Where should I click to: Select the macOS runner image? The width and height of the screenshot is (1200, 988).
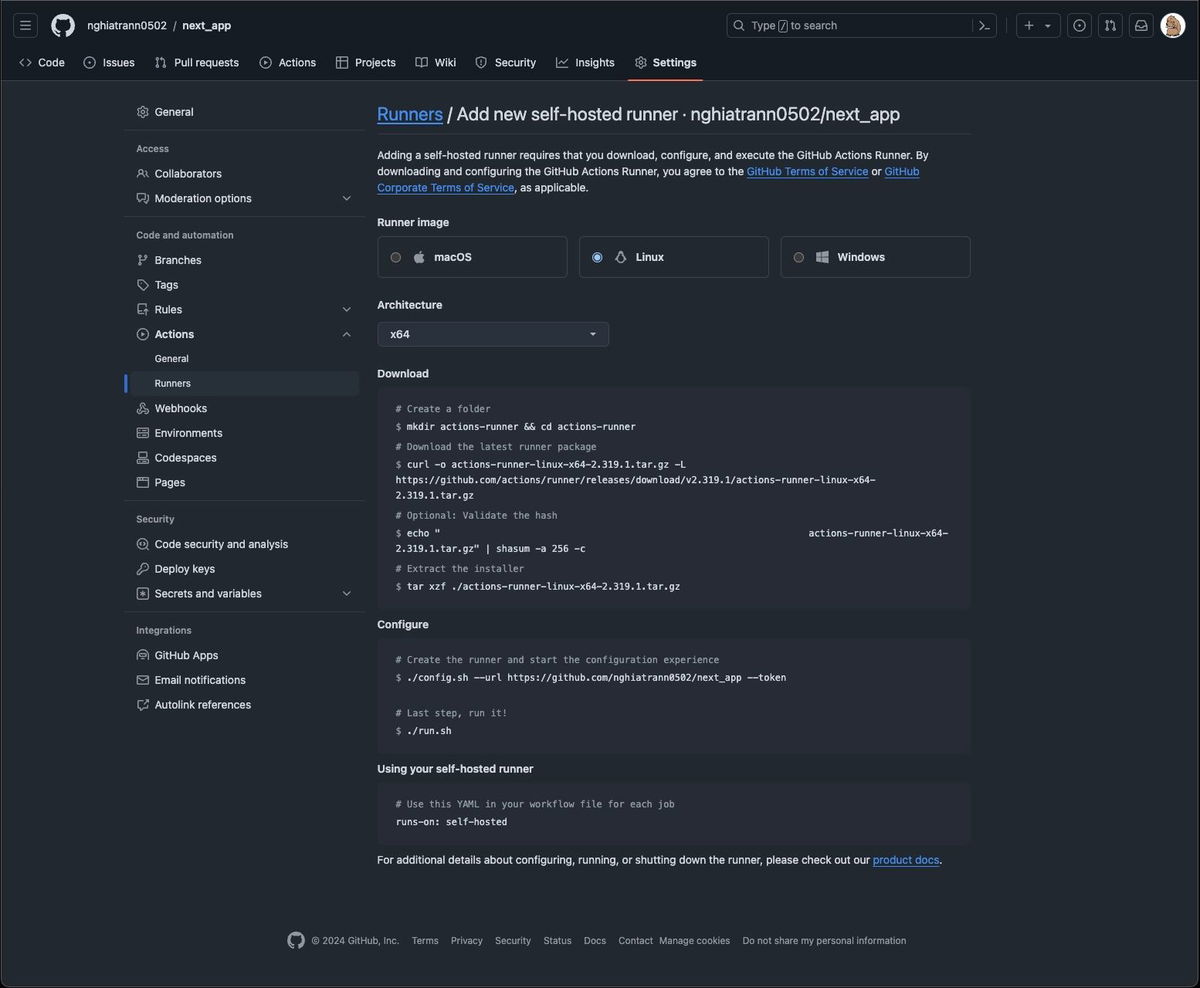396,257
